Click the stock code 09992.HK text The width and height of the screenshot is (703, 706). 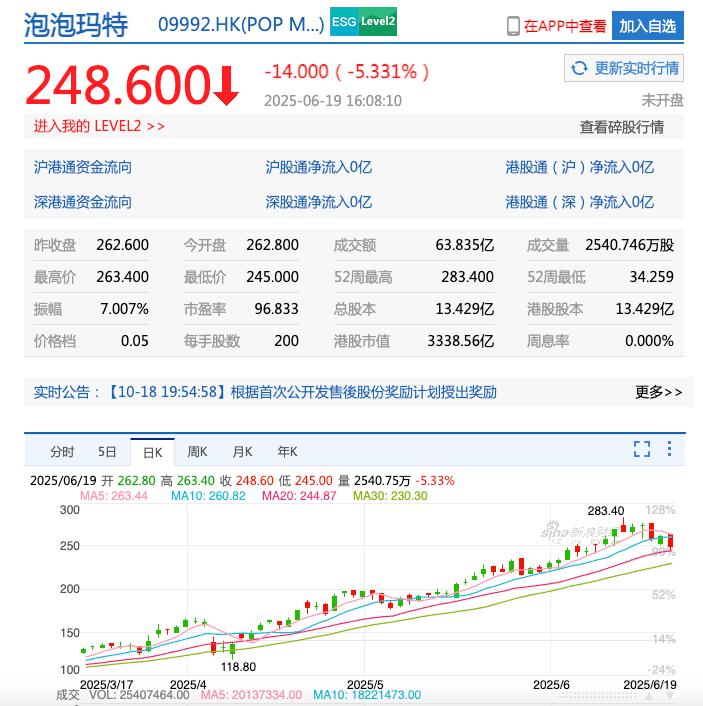pyautogui.click(x=241, y=25)
